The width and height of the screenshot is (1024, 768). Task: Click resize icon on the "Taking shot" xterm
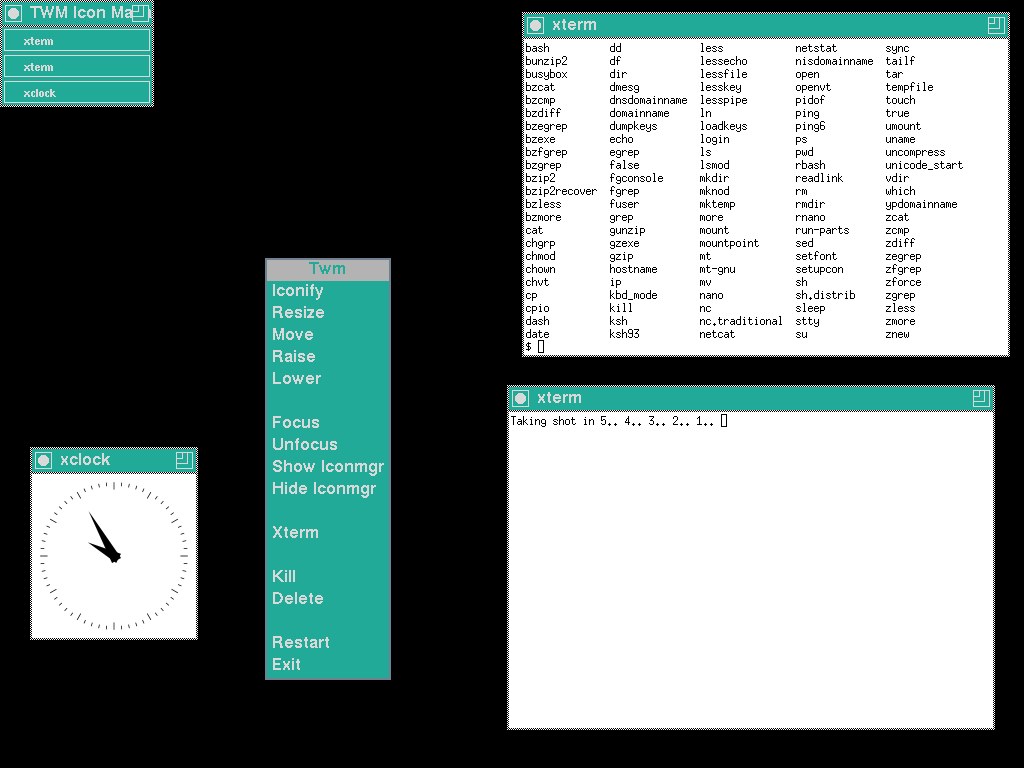pyautogui.click(x=980, y=398)
